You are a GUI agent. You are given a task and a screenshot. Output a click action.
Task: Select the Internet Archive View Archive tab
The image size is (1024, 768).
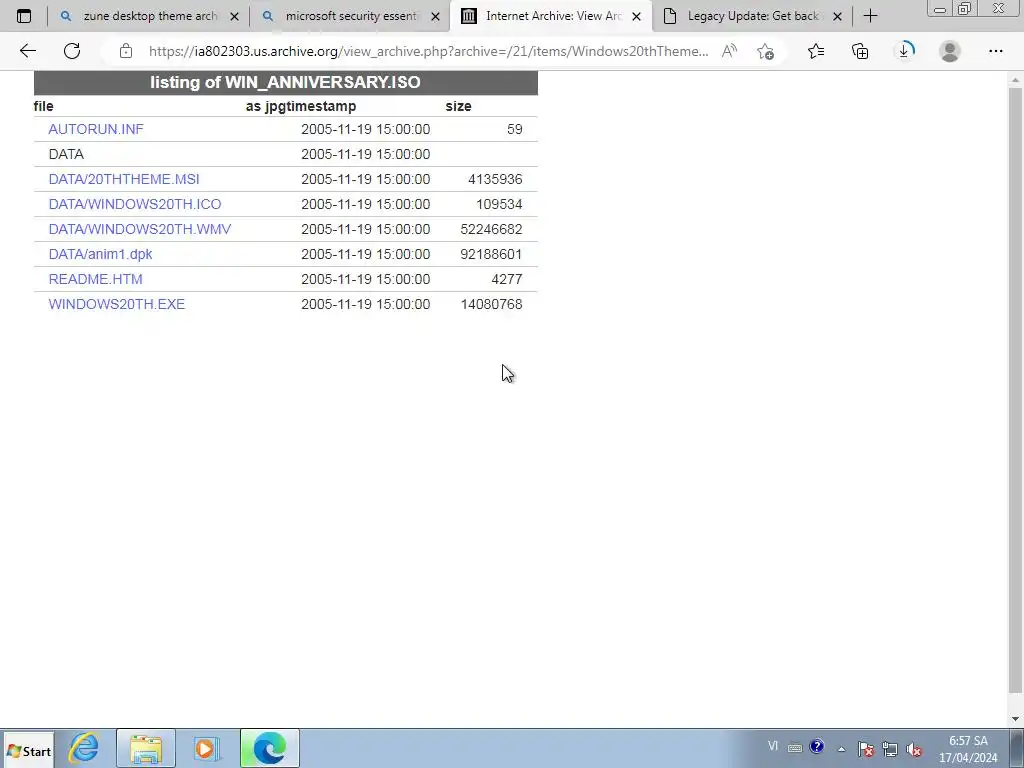tap(552, 16)
